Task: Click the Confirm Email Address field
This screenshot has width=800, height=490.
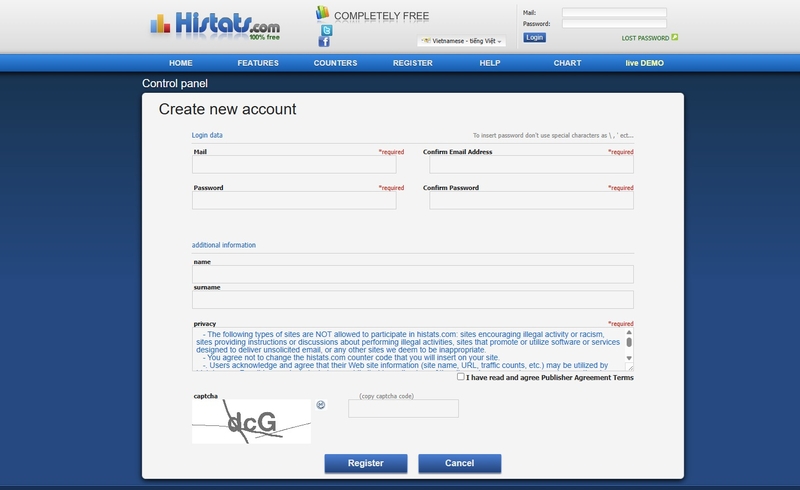Action: [x=531, y=164]
